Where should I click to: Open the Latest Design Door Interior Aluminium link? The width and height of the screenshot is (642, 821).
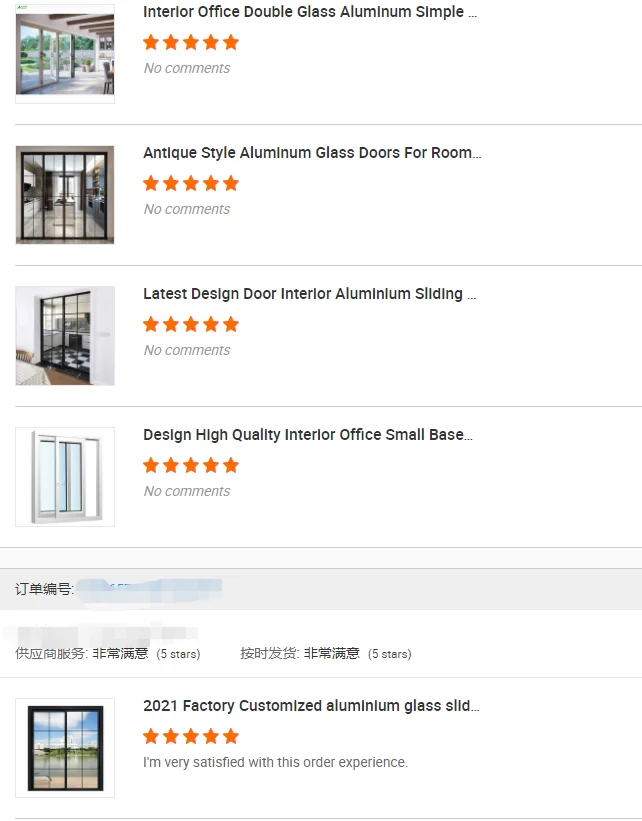click(x=310, y=294)
